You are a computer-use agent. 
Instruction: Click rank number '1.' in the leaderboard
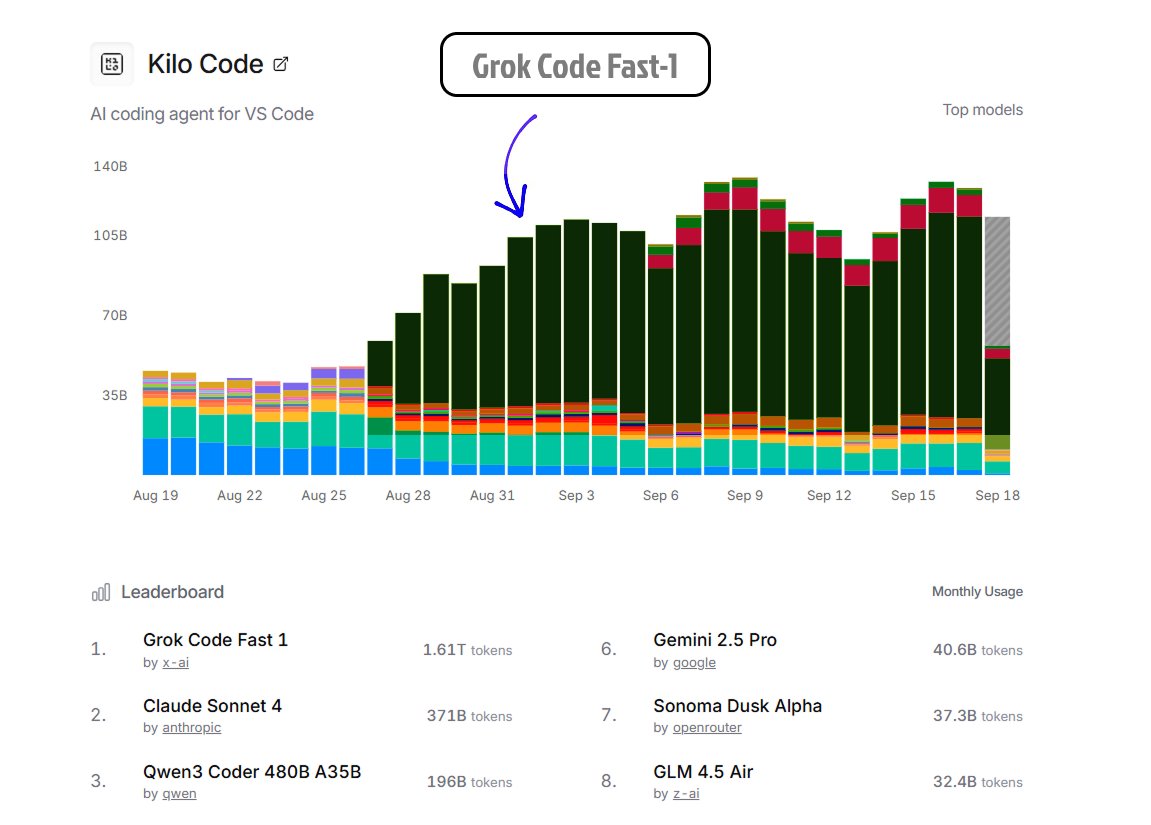98,649
